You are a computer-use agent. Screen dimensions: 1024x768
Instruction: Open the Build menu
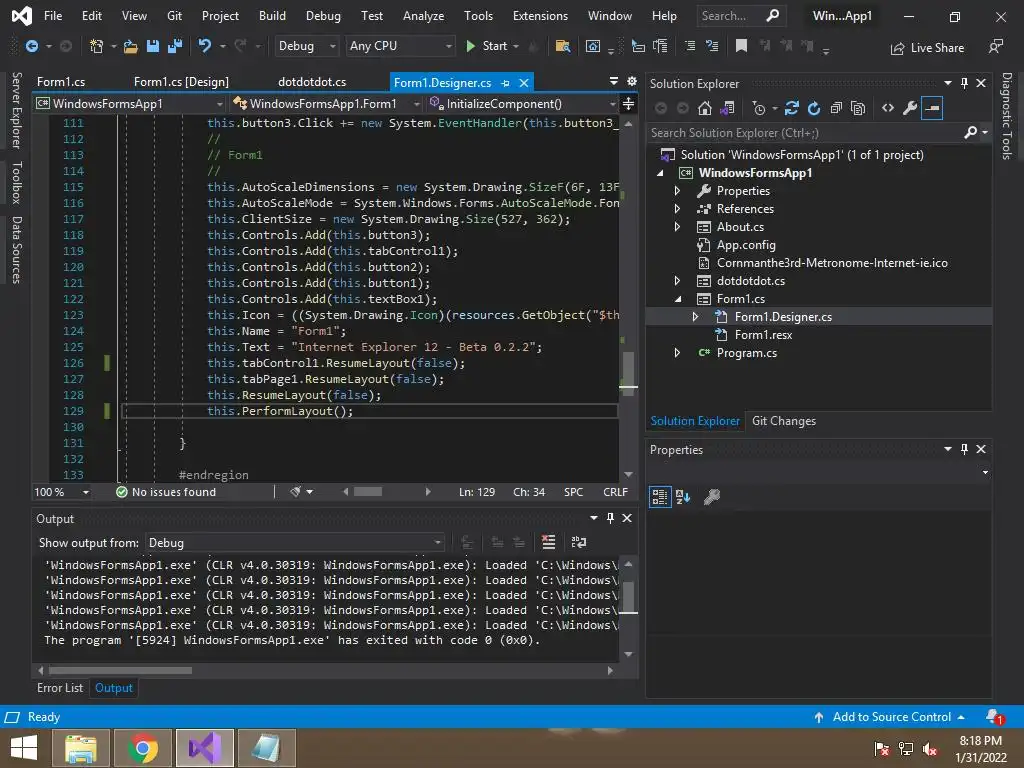coord(272,16)
